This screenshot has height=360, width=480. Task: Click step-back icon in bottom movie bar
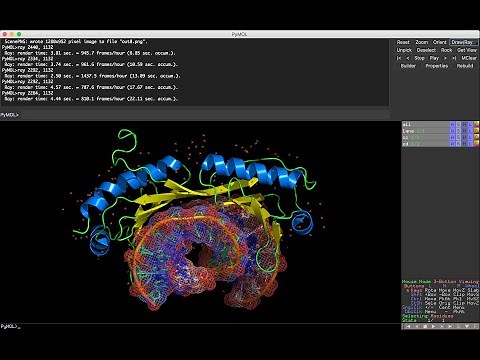pos(417,326)
